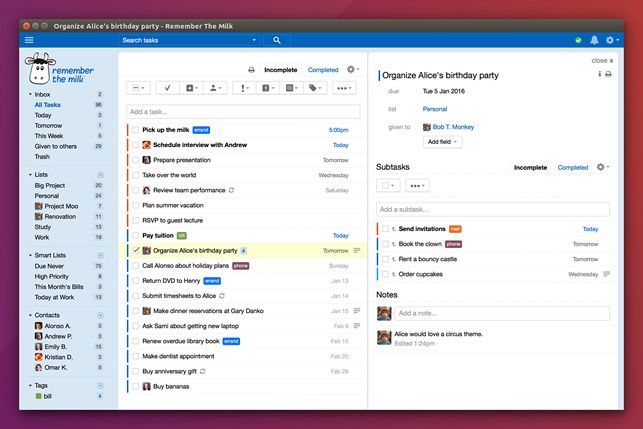Viewport: 643px width, 429px height.
Task: Collapse the Smart Lists section
Action: pyautogui.click(x=30, y=256)
